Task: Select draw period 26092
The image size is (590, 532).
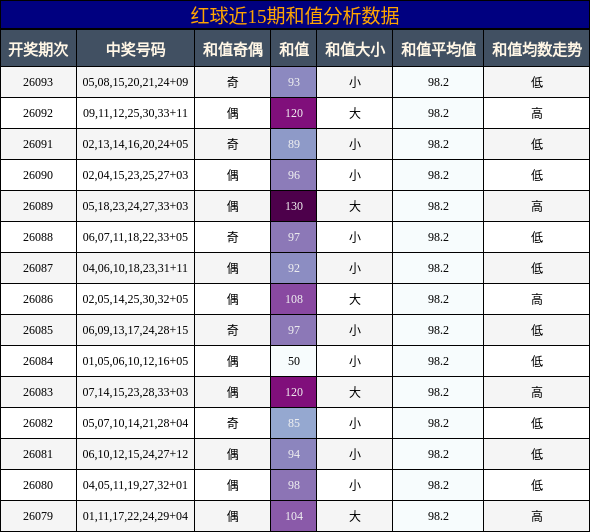Action: 38,113
